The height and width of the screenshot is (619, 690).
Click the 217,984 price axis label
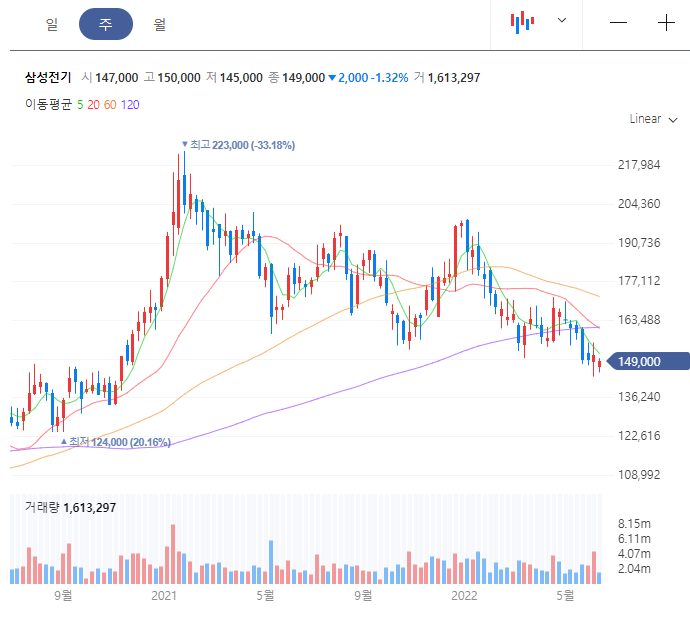pos(639,165)
